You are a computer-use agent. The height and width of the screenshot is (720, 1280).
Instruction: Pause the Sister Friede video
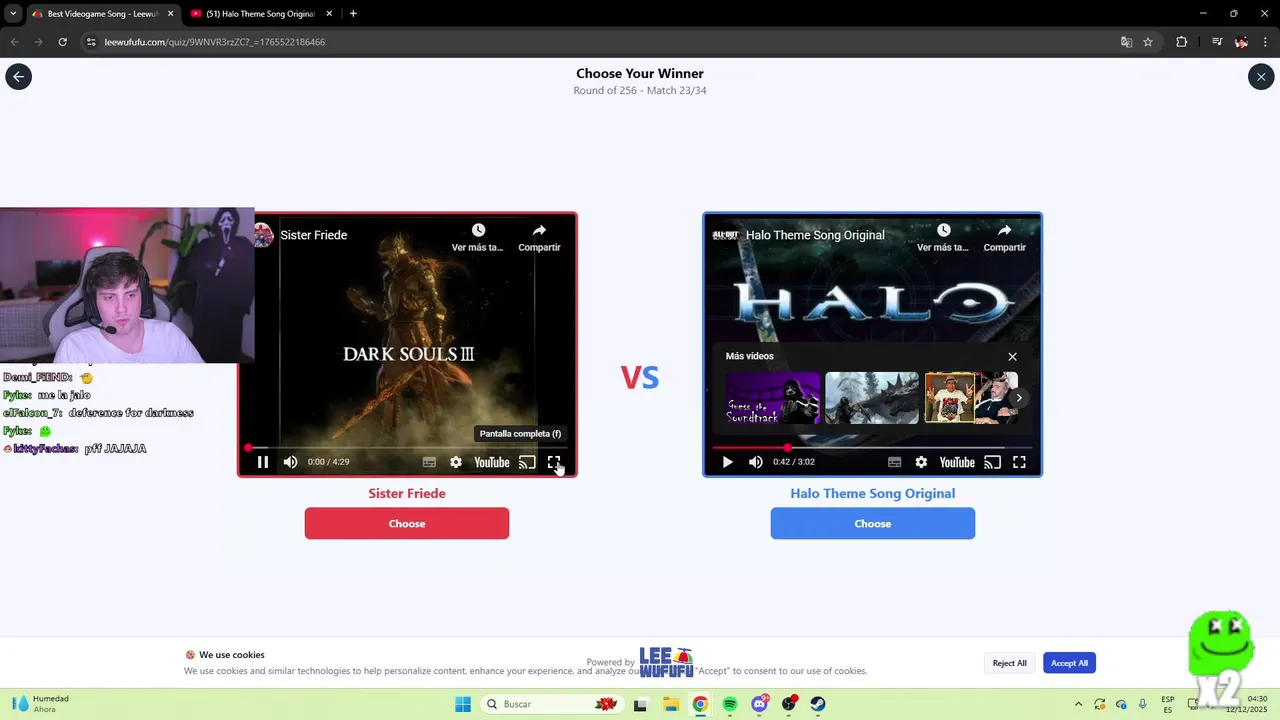pyautogui.click(x=263, y=462)
